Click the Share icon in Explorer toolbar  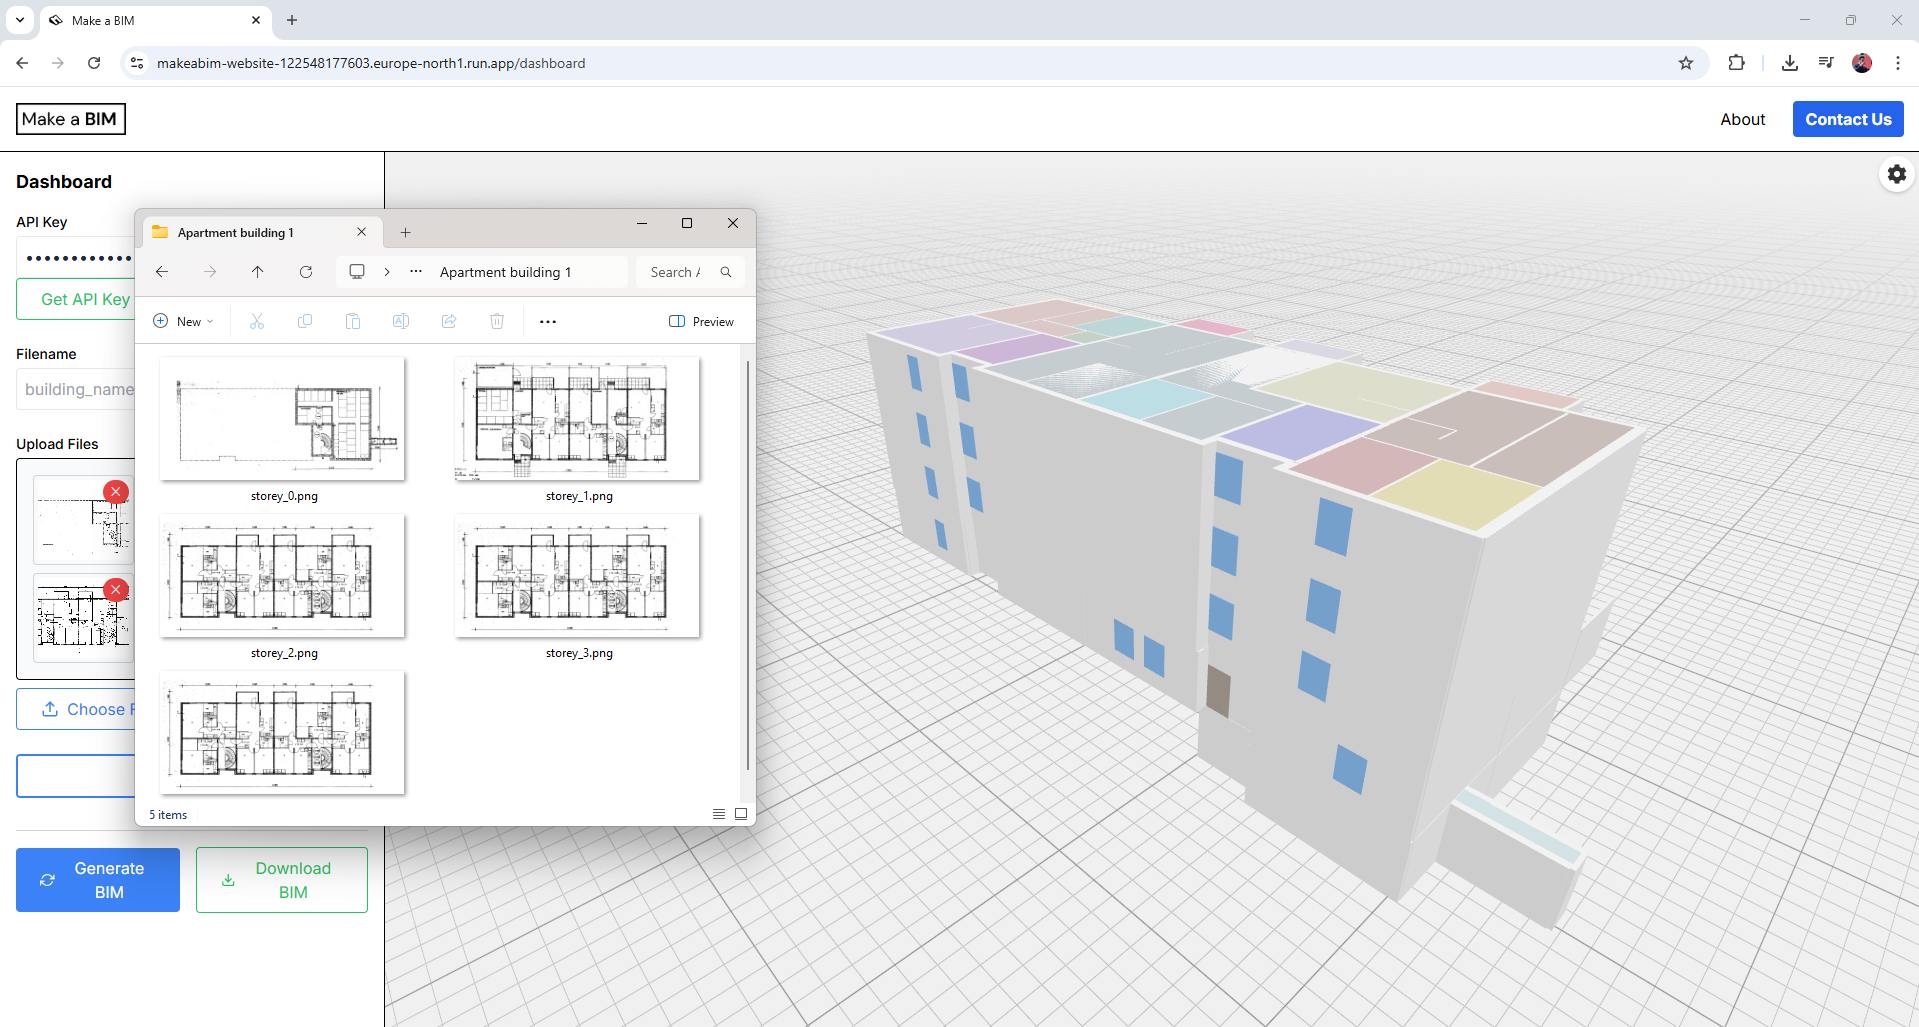tap(449, 321)
